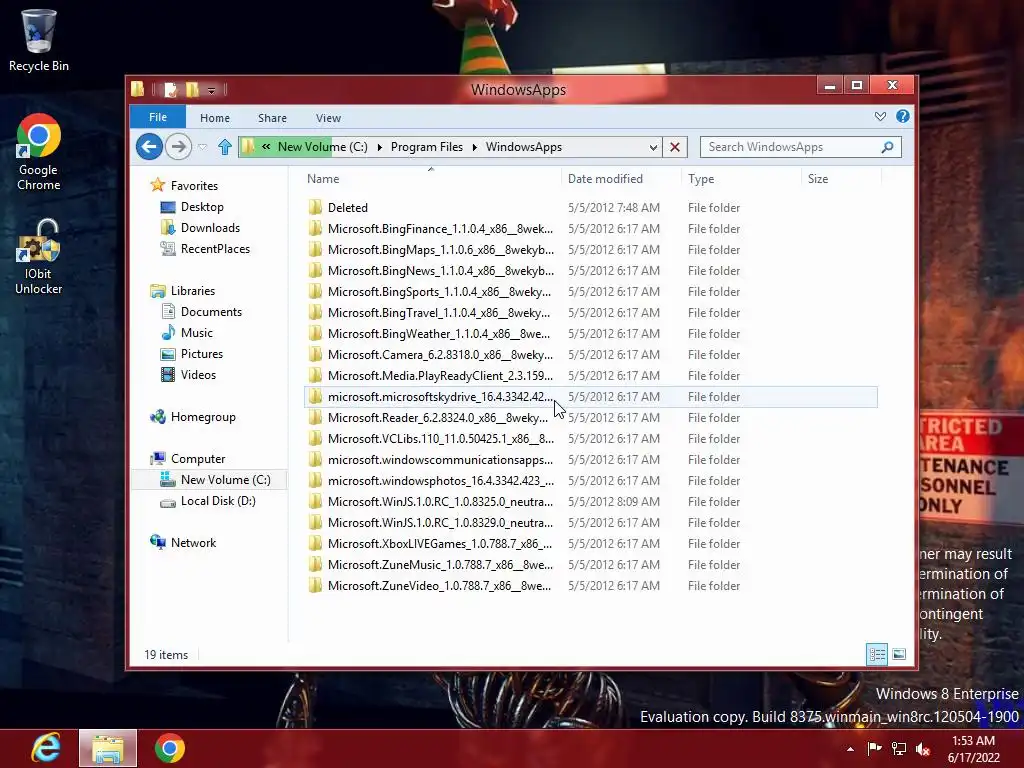Open Customize Quick Access Toolbar dropdown
This screenshot has height=768, width=1024.
tap(212, 90)
